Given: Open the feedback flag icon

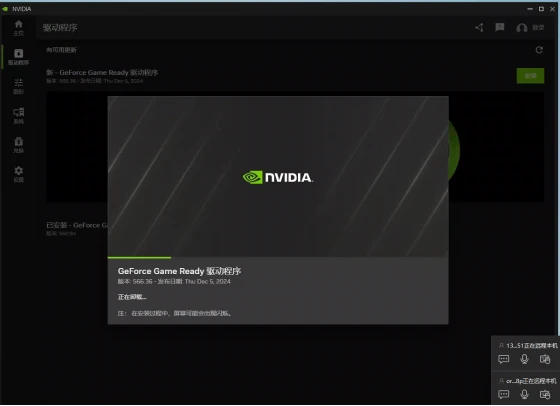Looking at the screenshot, I should [500, 27].
